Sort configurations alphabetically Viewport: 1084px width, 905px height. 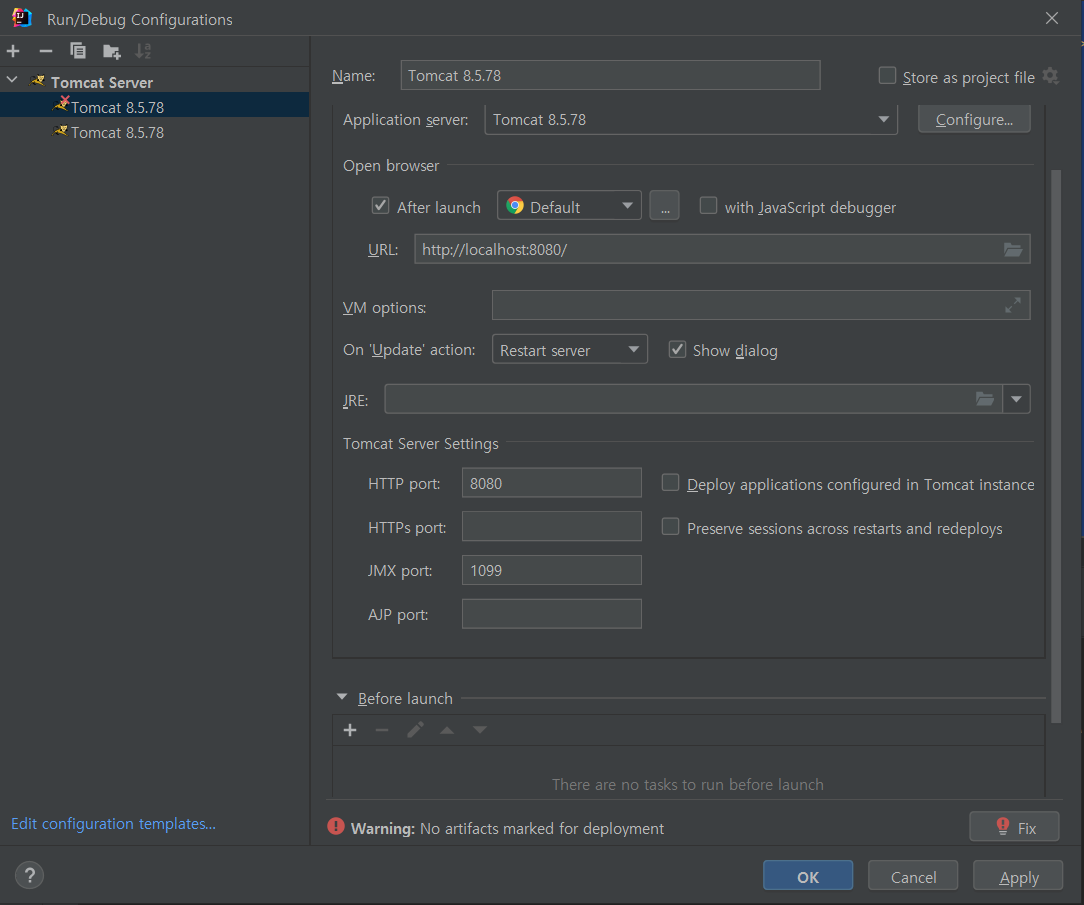tap(143, 51)
